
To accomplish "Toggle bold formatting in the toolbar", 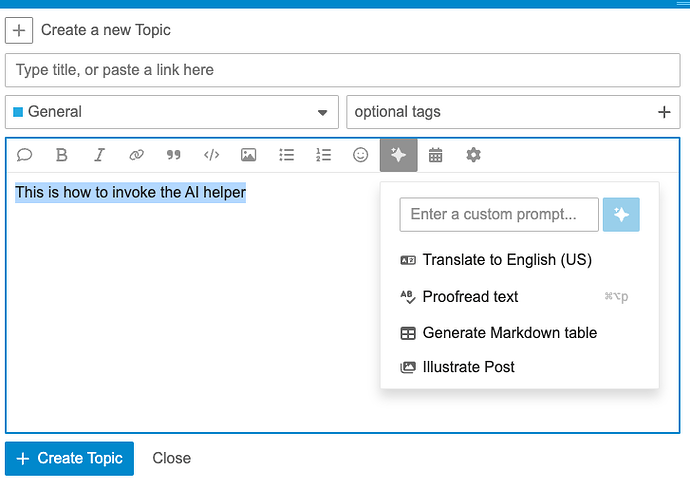I will tap(62, 155).
